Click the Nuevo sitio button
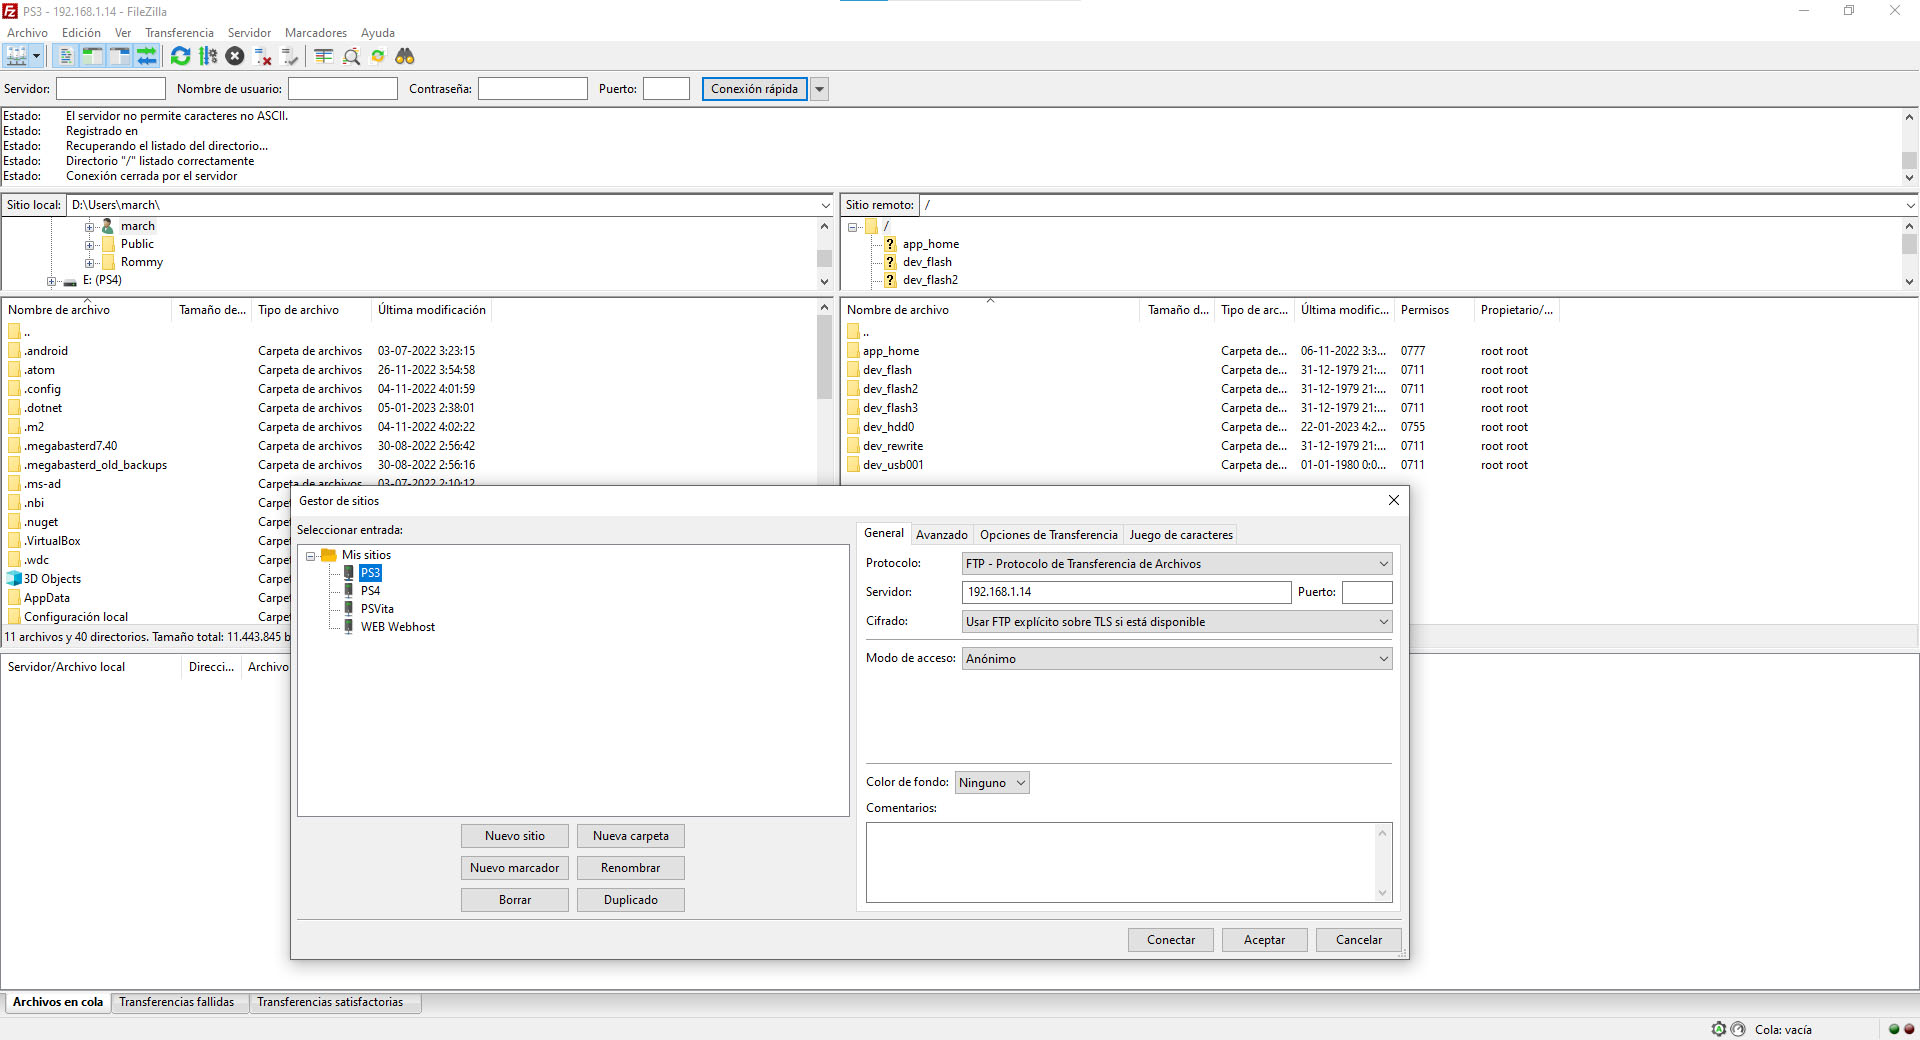The height and width of the screenshot is (1040, 1920). click(514, 836)
